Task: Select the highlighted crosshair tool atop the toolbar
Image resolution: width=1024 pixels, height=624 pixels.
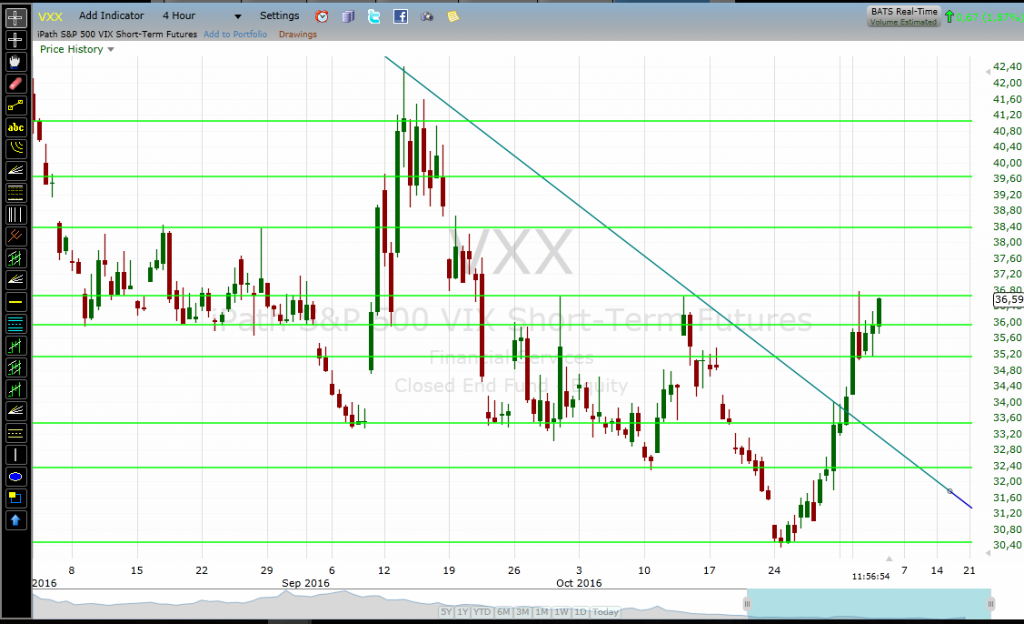Action: [16, 18]
